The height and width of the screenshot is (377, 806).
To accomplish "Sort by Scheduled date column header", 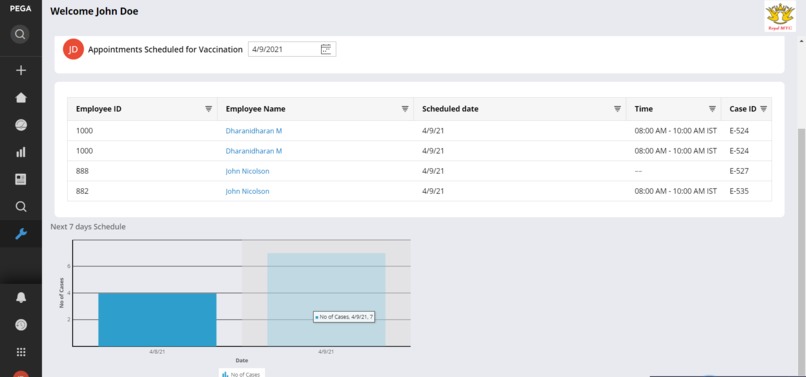I will pyautogui.click(x=450, y=109).
